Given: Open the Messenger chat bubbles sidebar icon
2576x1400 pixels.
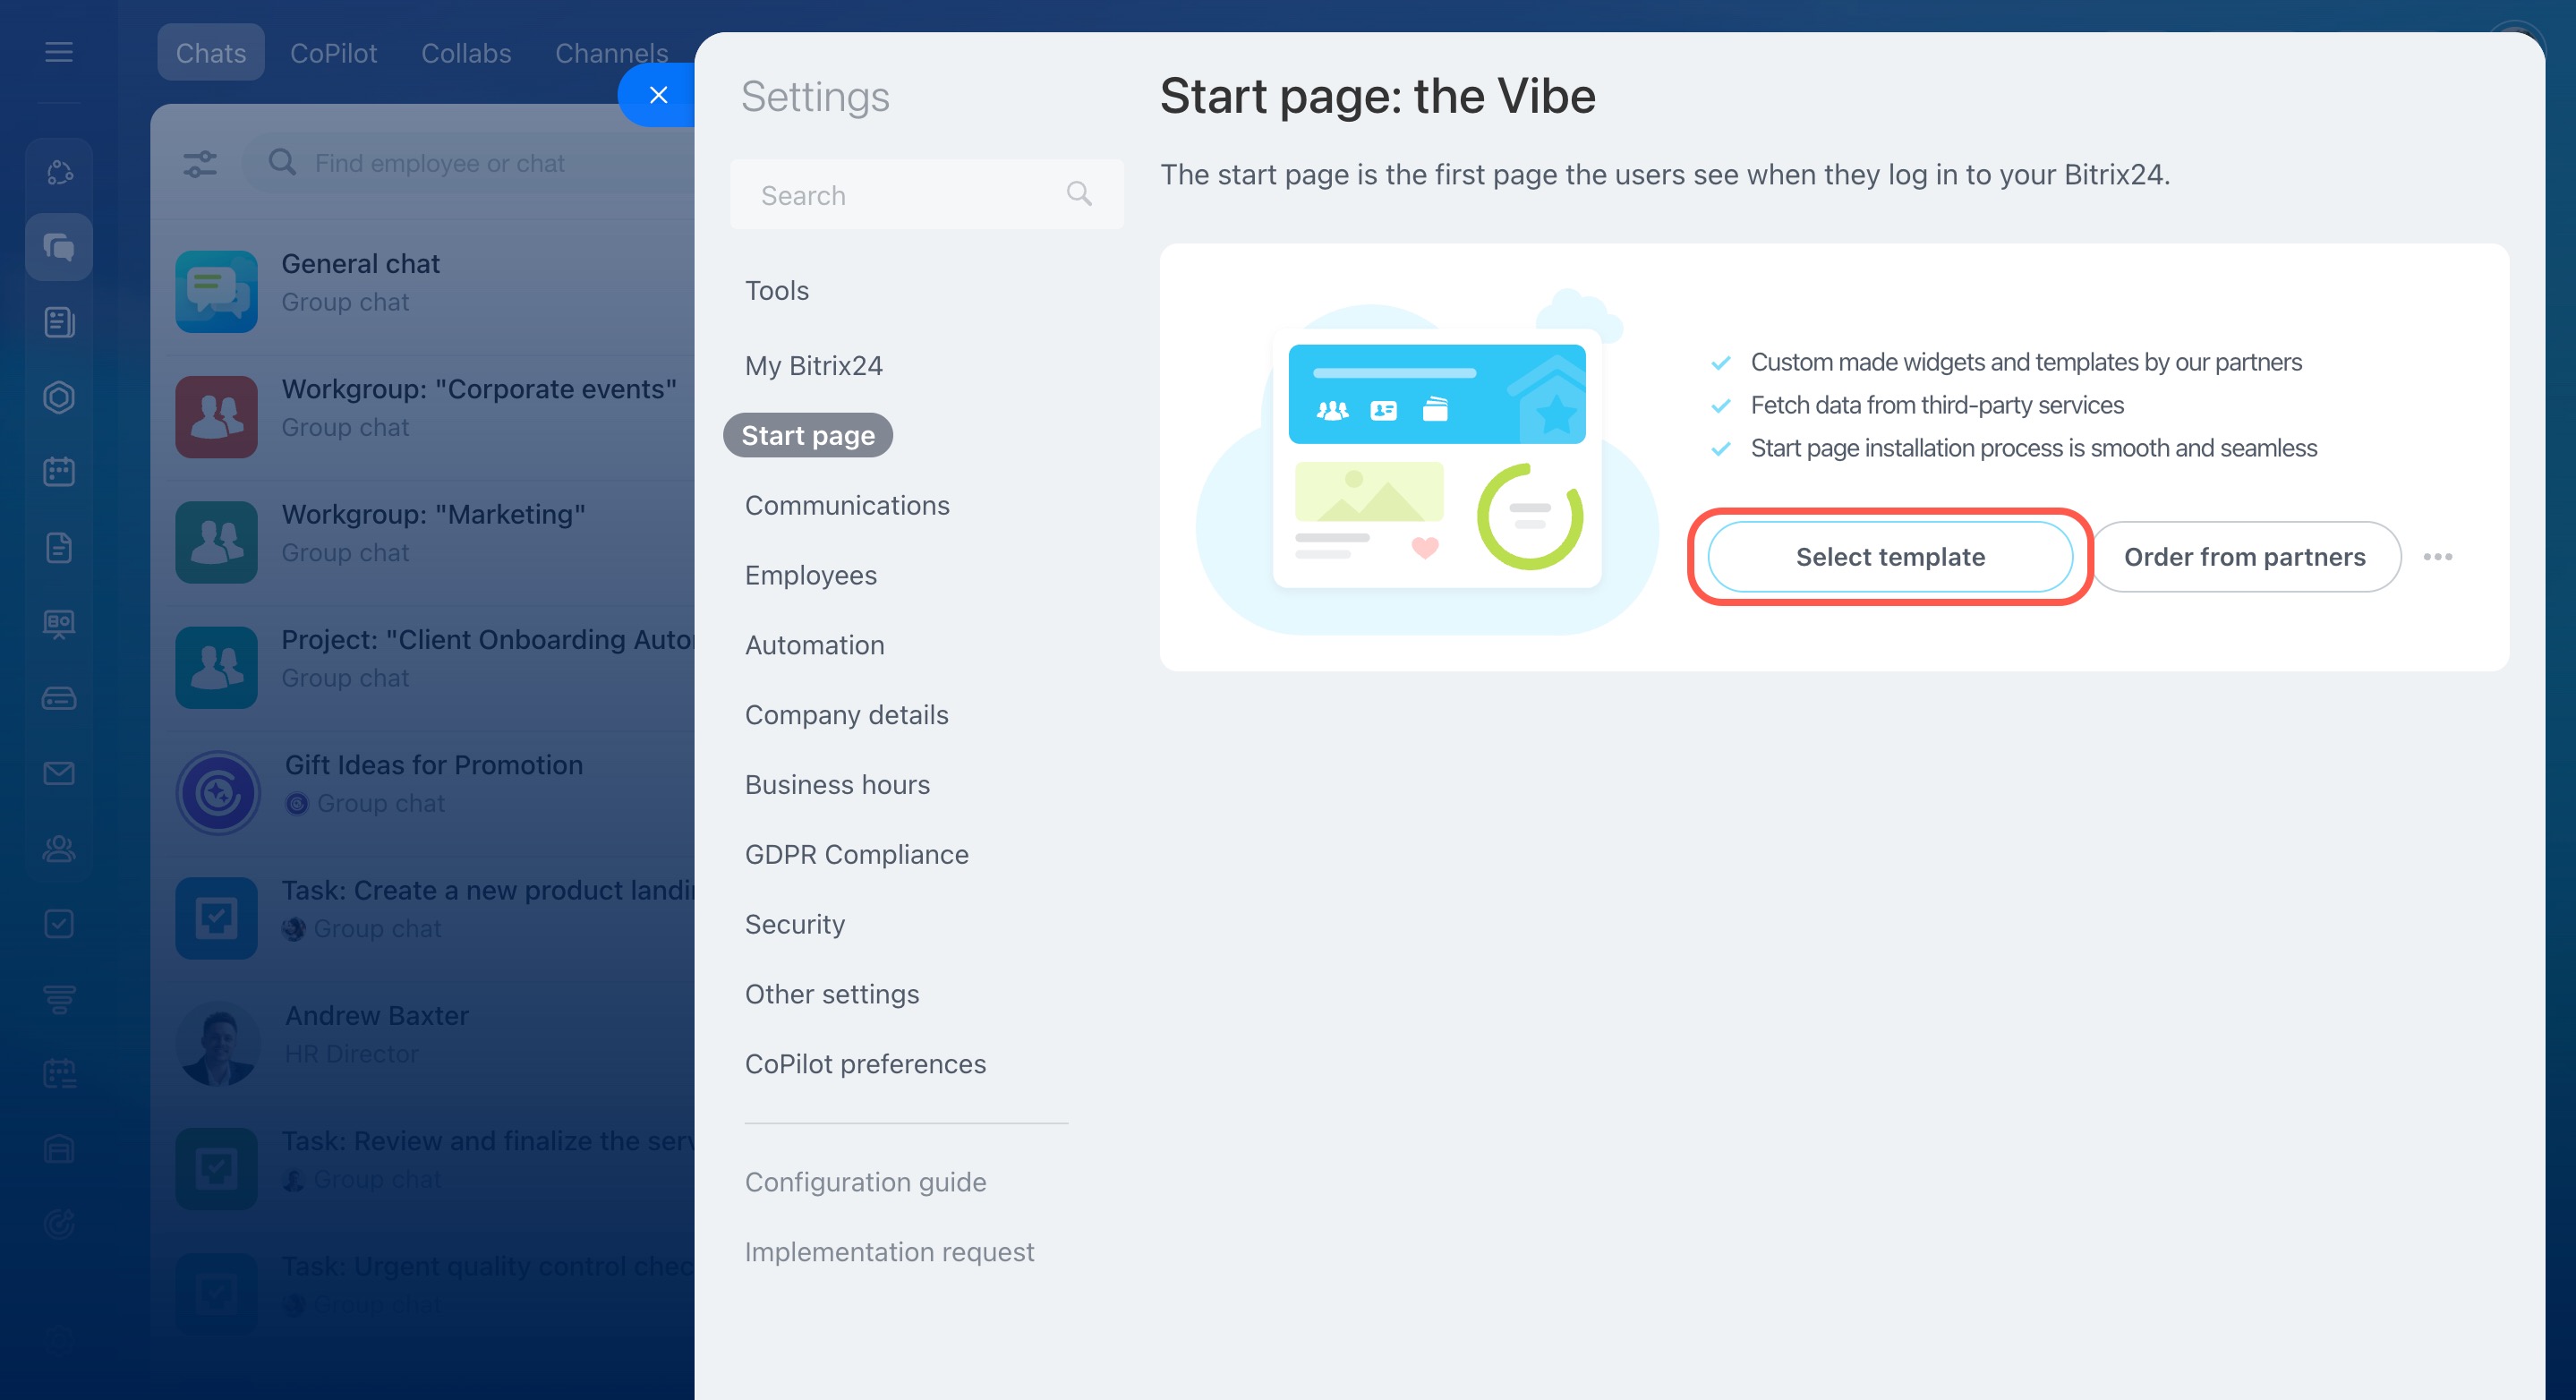Looking at the screenshot, I should click(59, 247).
